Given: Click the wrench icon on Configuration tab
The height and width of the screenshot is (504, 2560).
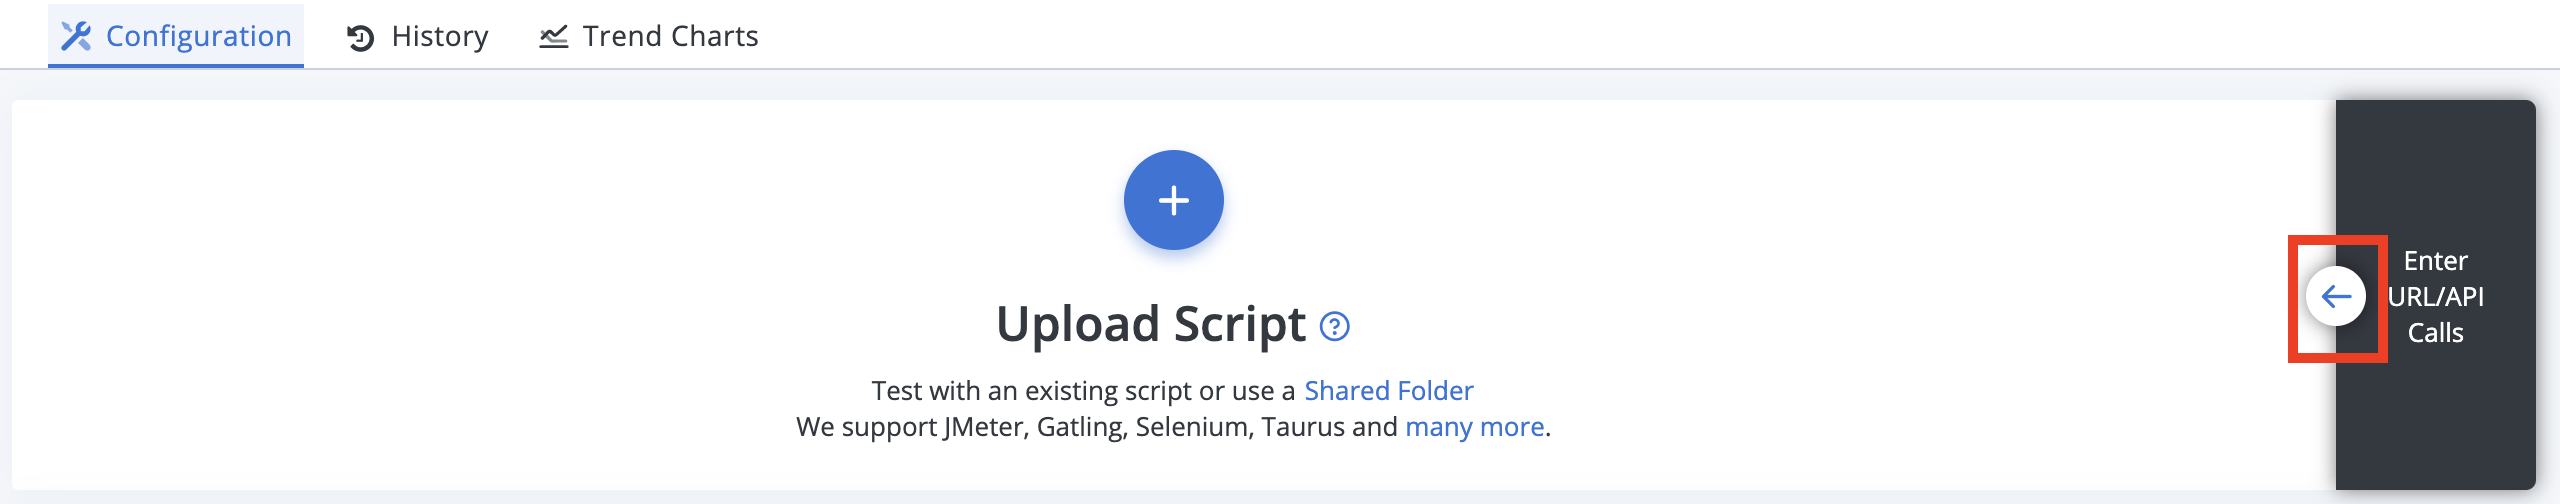Looking at the screenshot, I should tap(76, 36).
